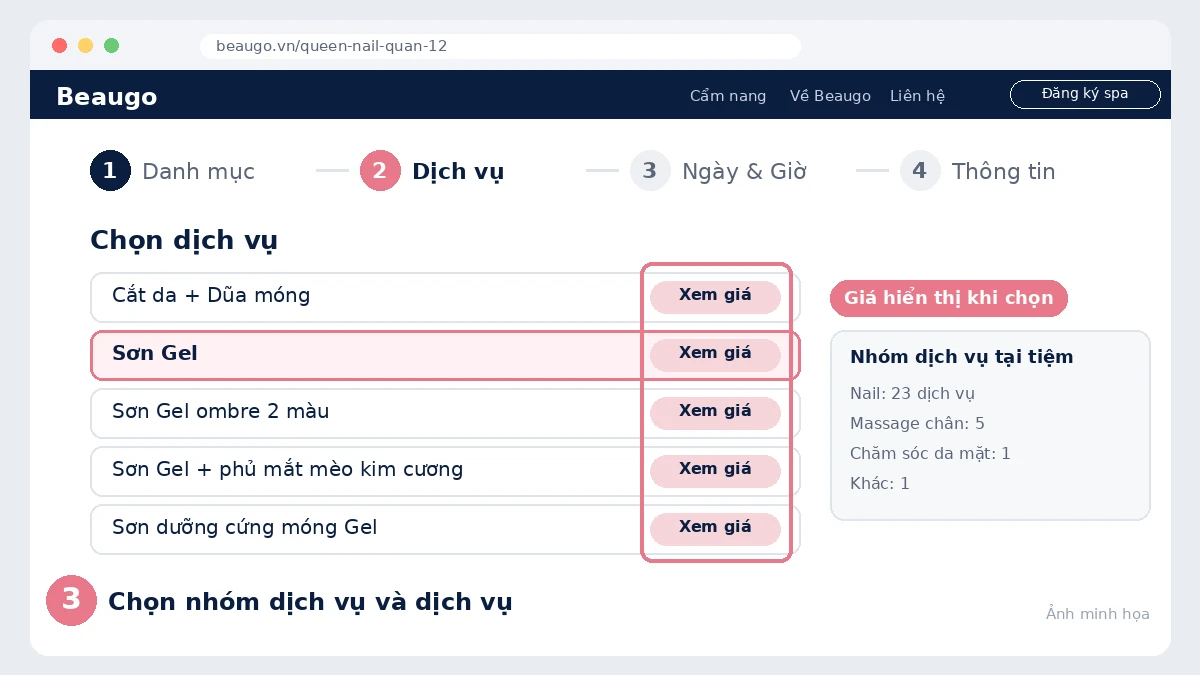The height and width of the screenshot is (675, 1200).
Task: Click Massage chân: 5 group
Action: tap(917, 424)
